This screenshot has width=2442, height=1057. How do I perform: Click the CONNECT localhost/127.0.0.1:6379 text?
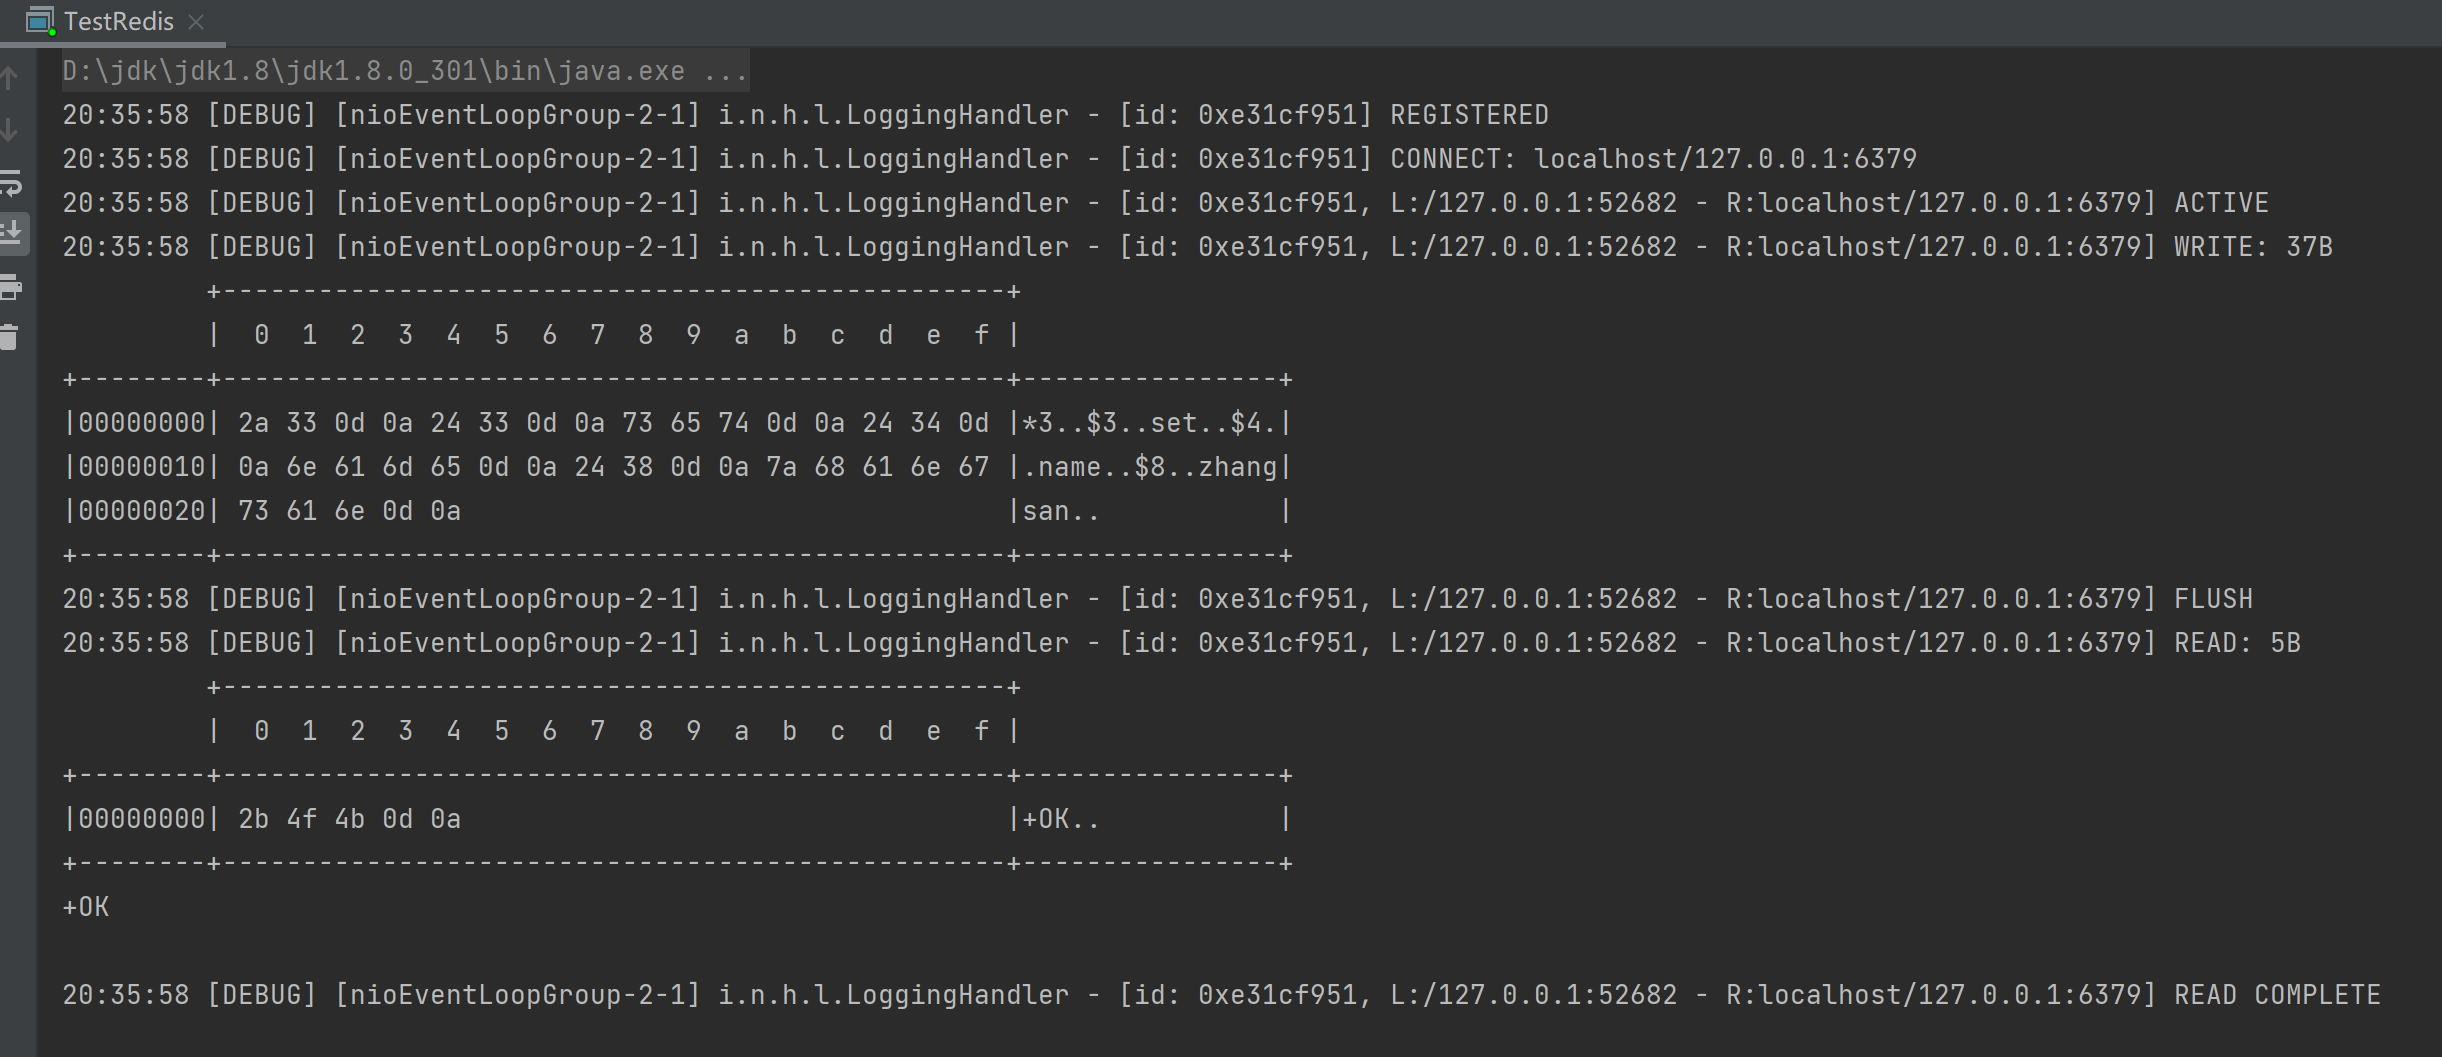[1652, 159]
